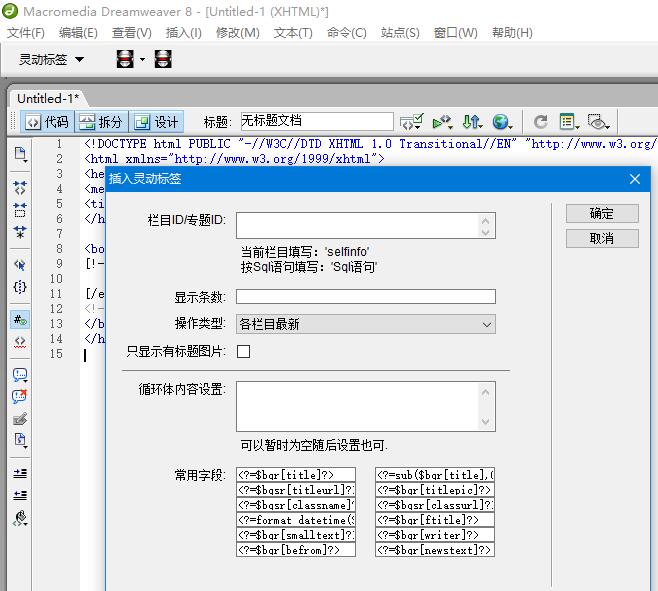The height and width of the screenshot is (591, 658).
Task: Select the <?=$bqsr[classname]?> field
Action: click(x=296, y=505)
